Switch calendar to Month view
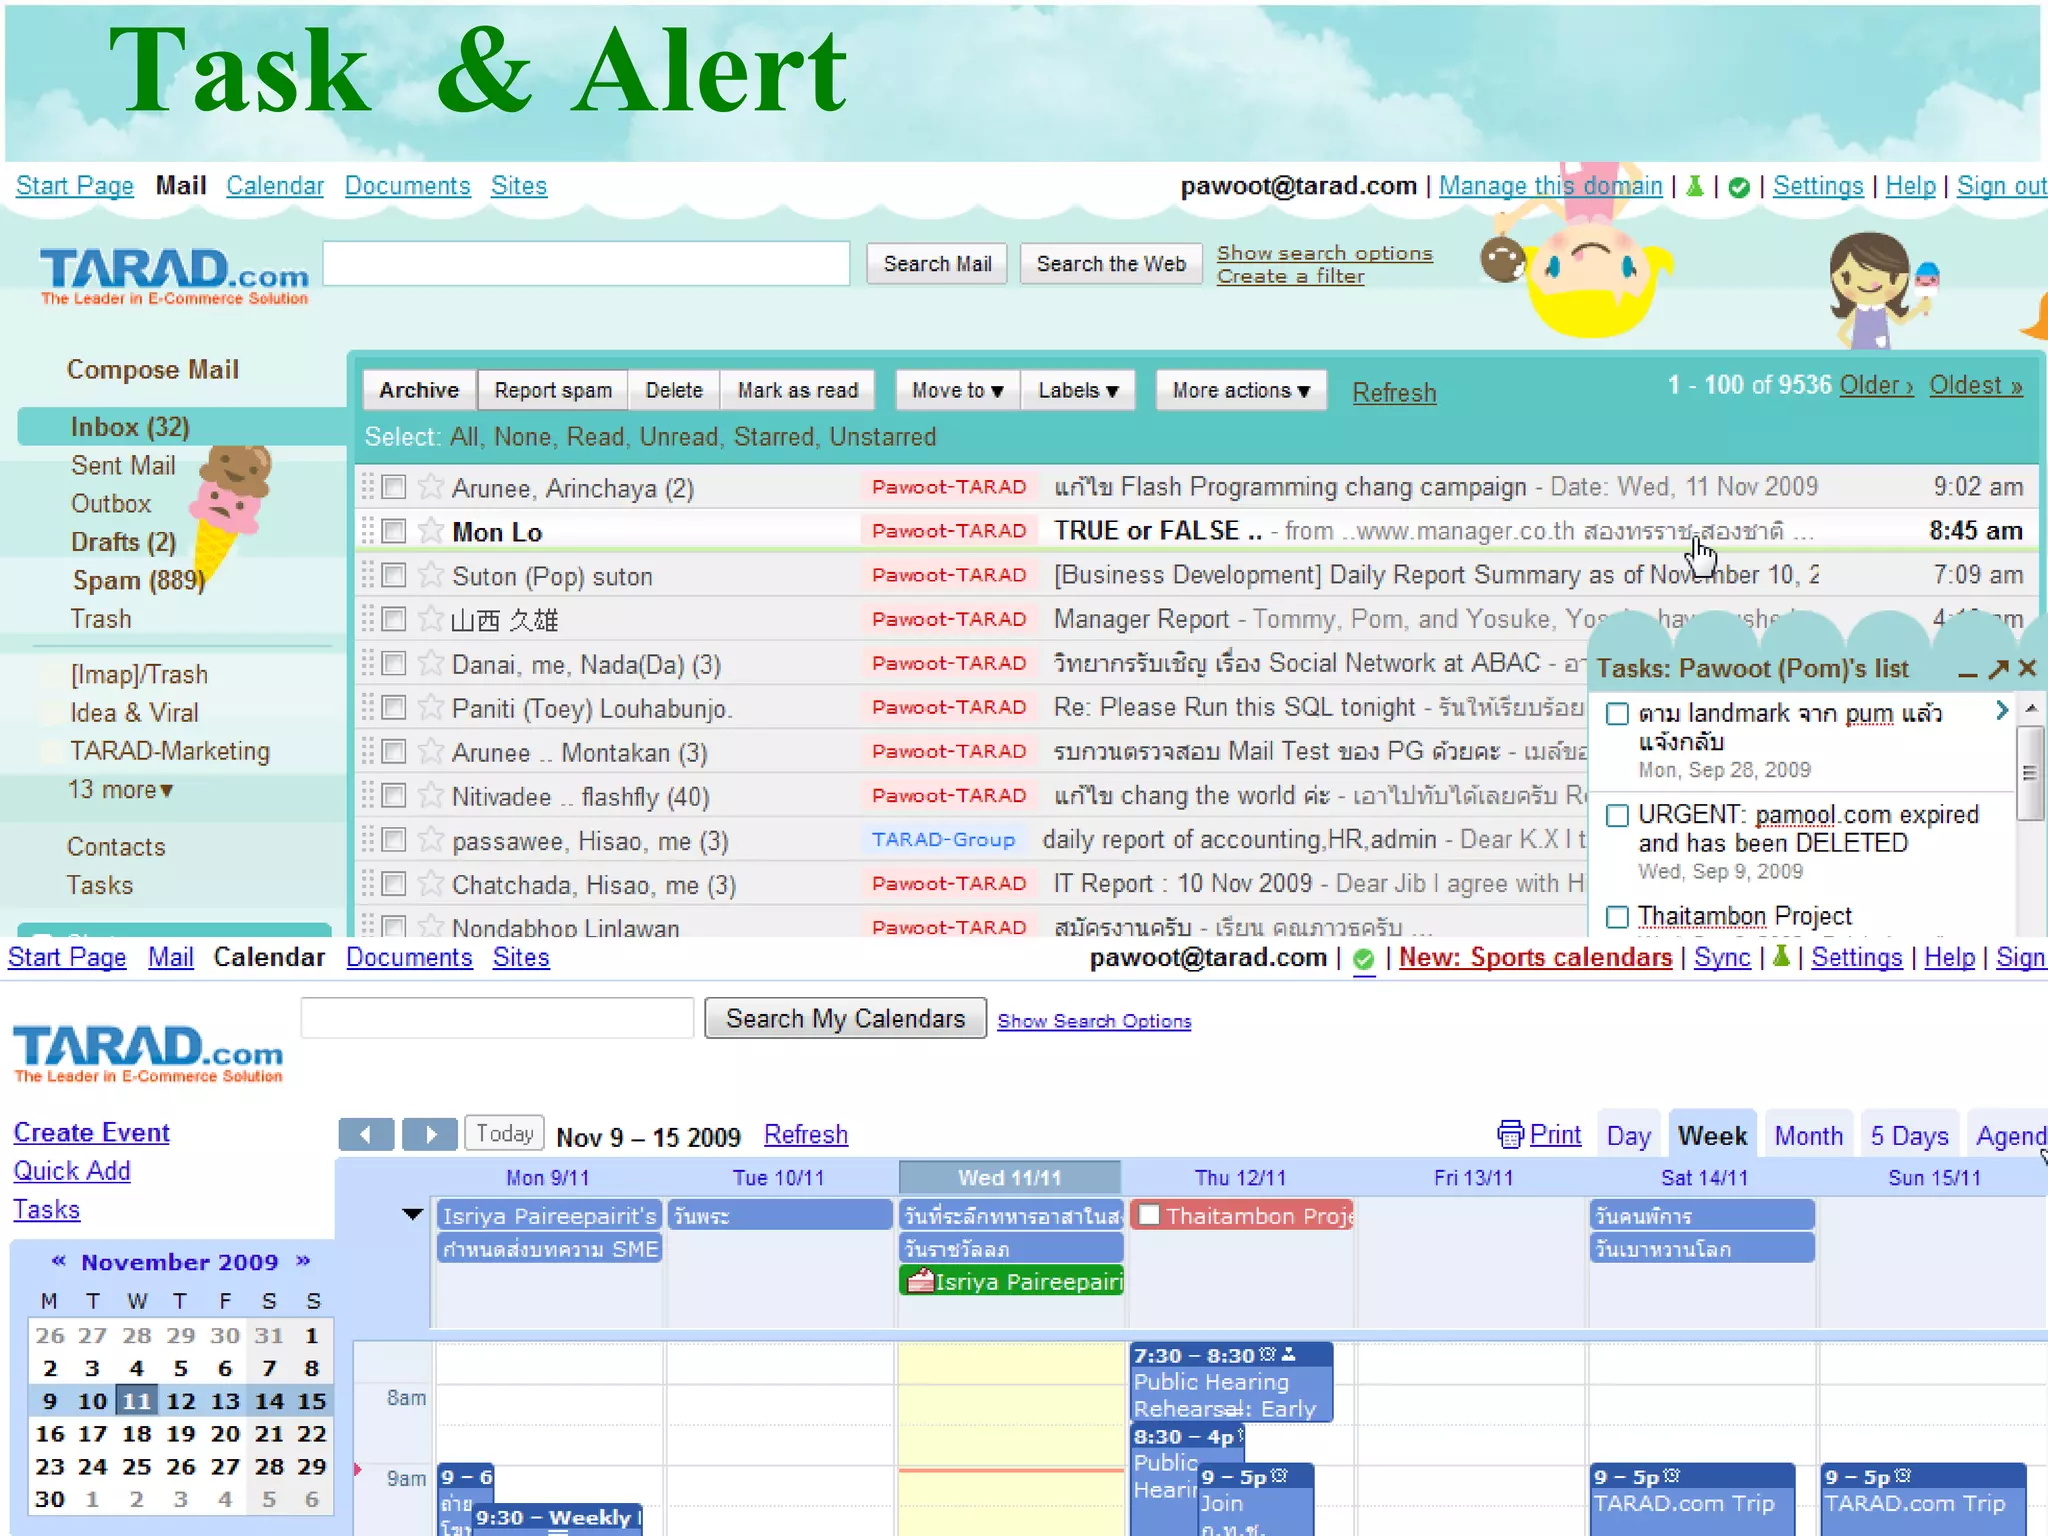2048x1536 pixels. [1808, 1136]
